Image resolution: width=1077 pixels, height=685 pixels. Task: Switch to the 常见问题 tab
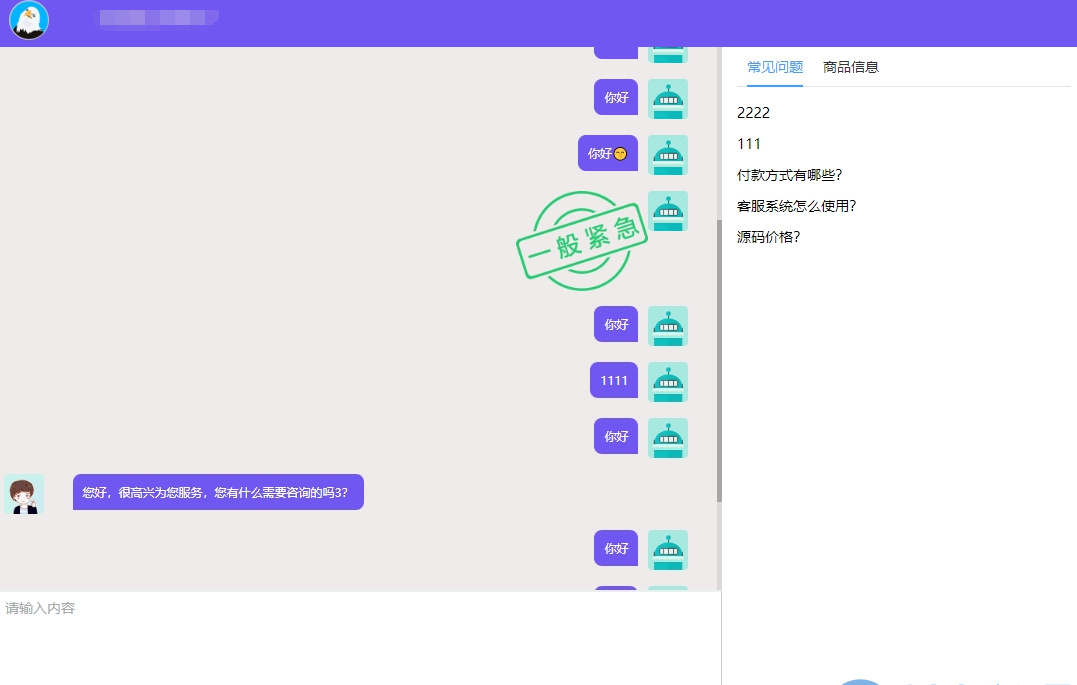click(775, 67)
